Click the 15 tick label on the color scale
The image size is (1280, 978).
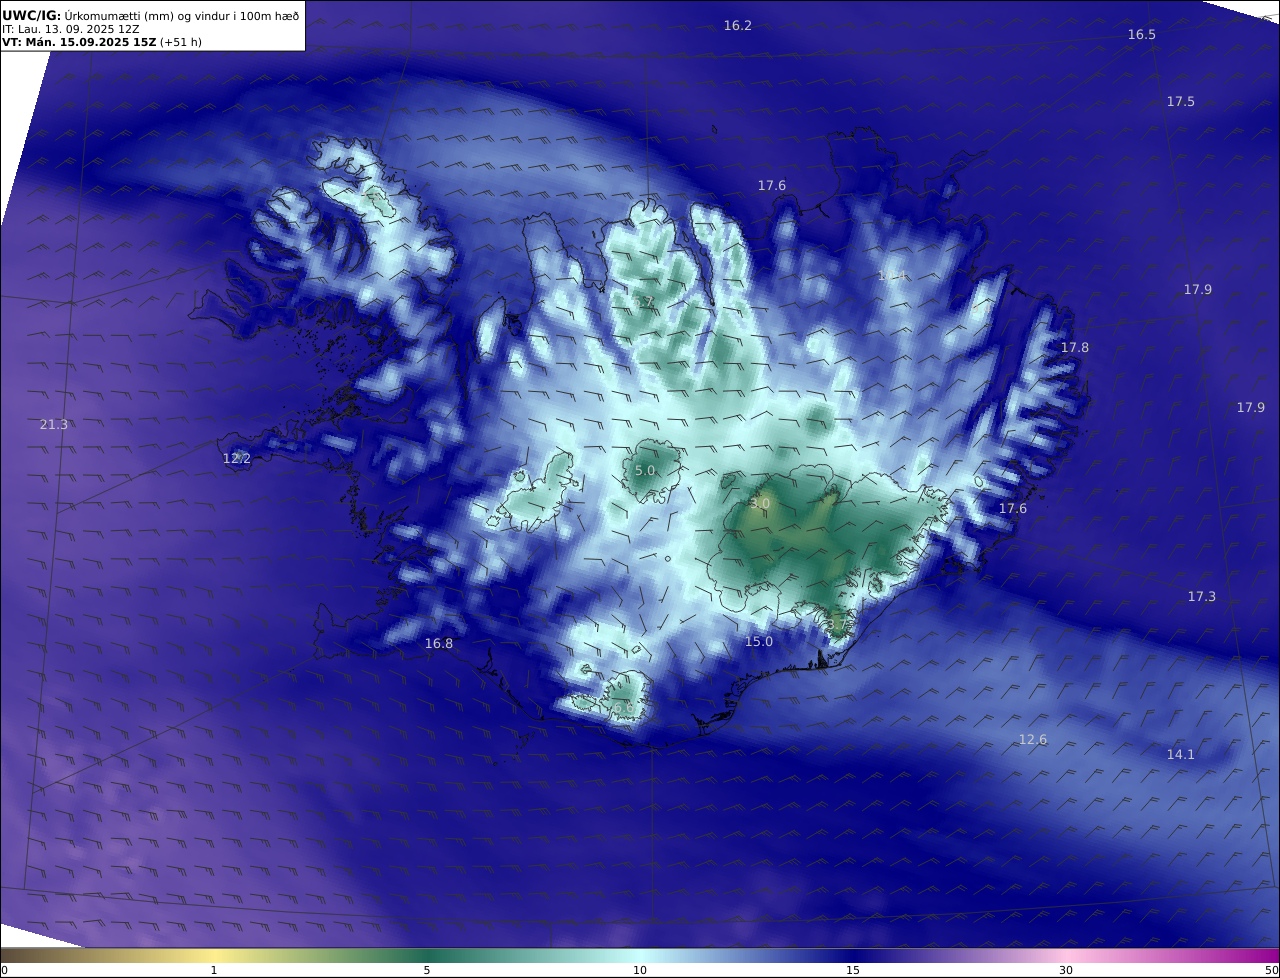click(x=853, y=970)
